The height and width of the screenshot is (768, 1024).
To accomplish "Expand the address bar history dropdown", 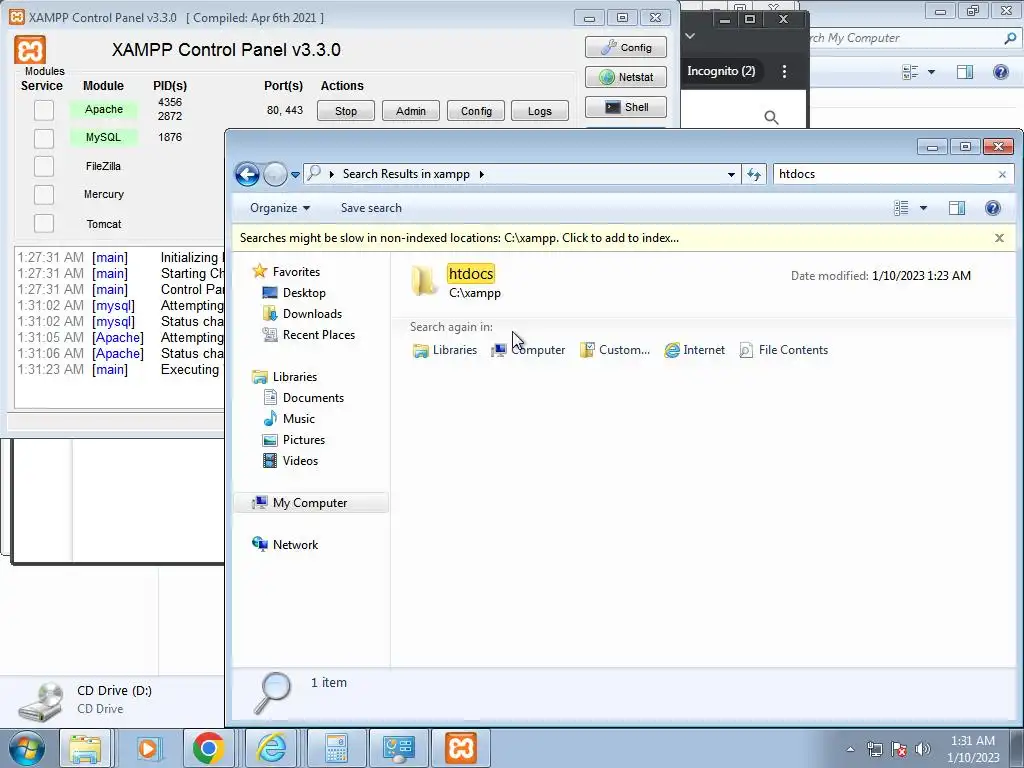I will point(731,174).
